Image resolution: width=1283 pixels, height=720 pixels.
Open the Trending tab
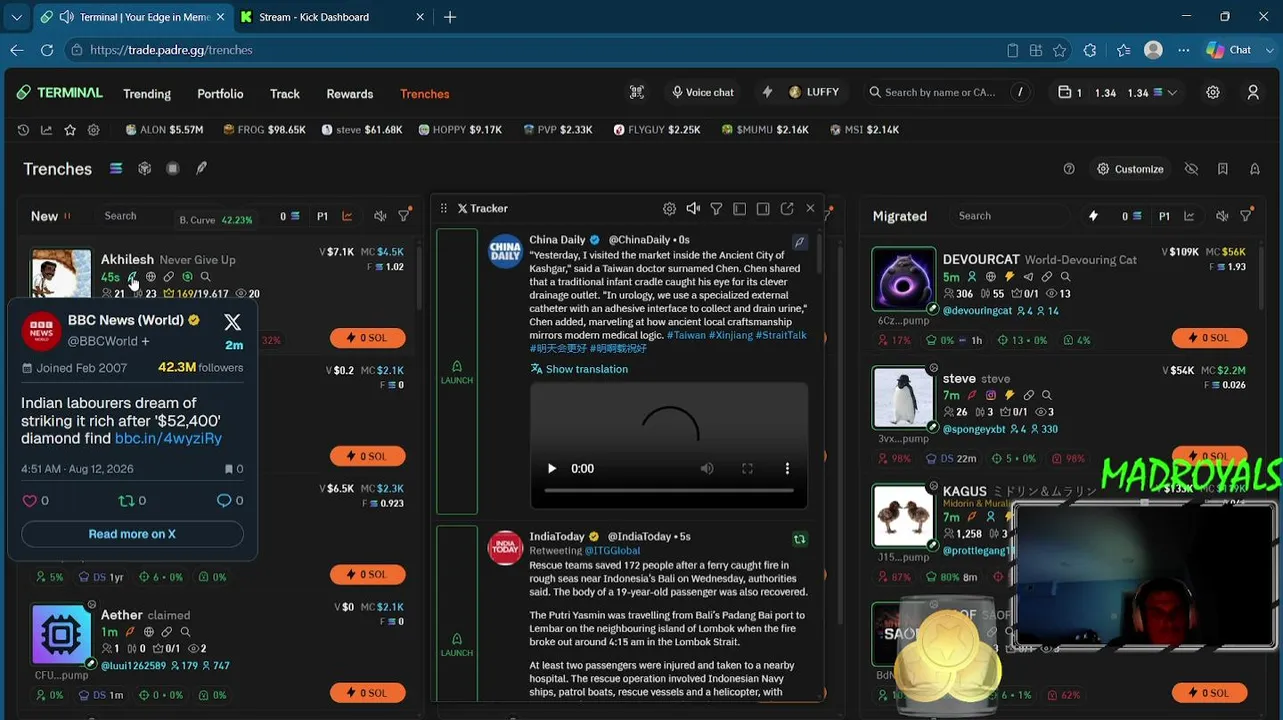[147, 94]
